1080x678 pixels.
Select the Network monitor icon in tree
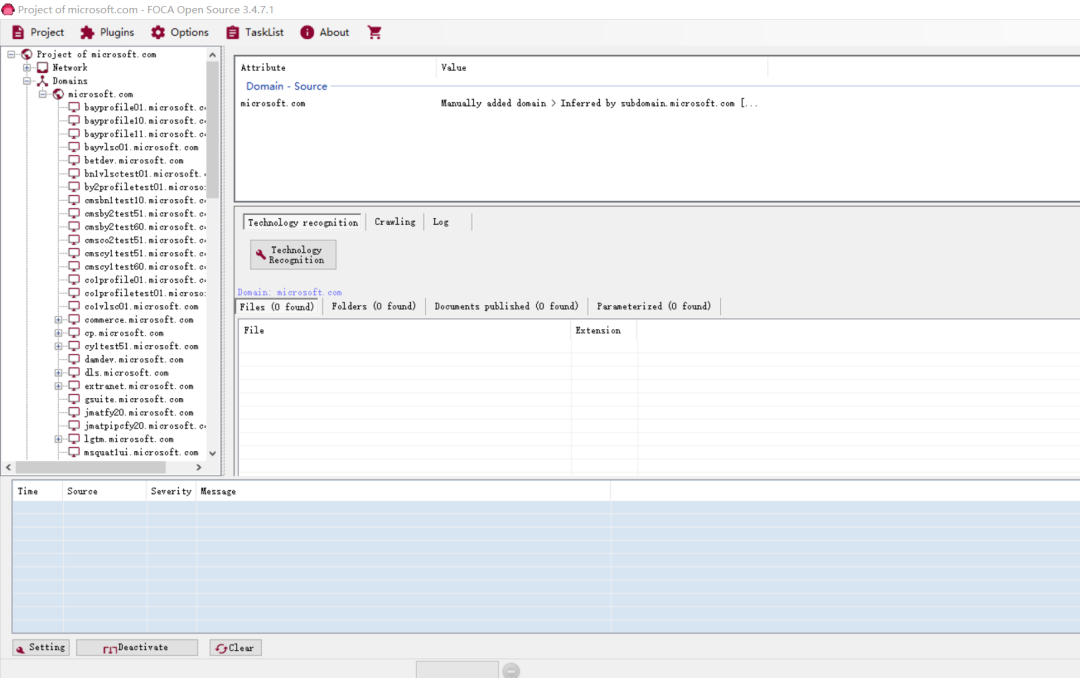pyautogui.click(x=43, y=68)
